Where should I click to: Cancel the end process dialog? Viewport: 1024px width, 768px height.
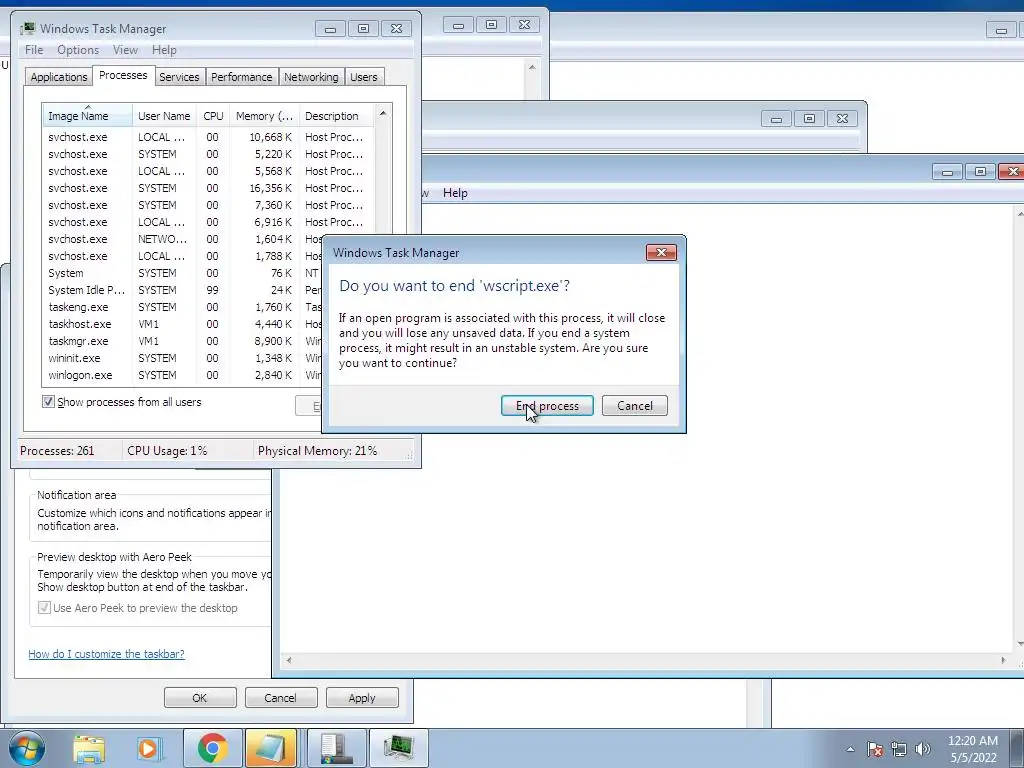635,406
